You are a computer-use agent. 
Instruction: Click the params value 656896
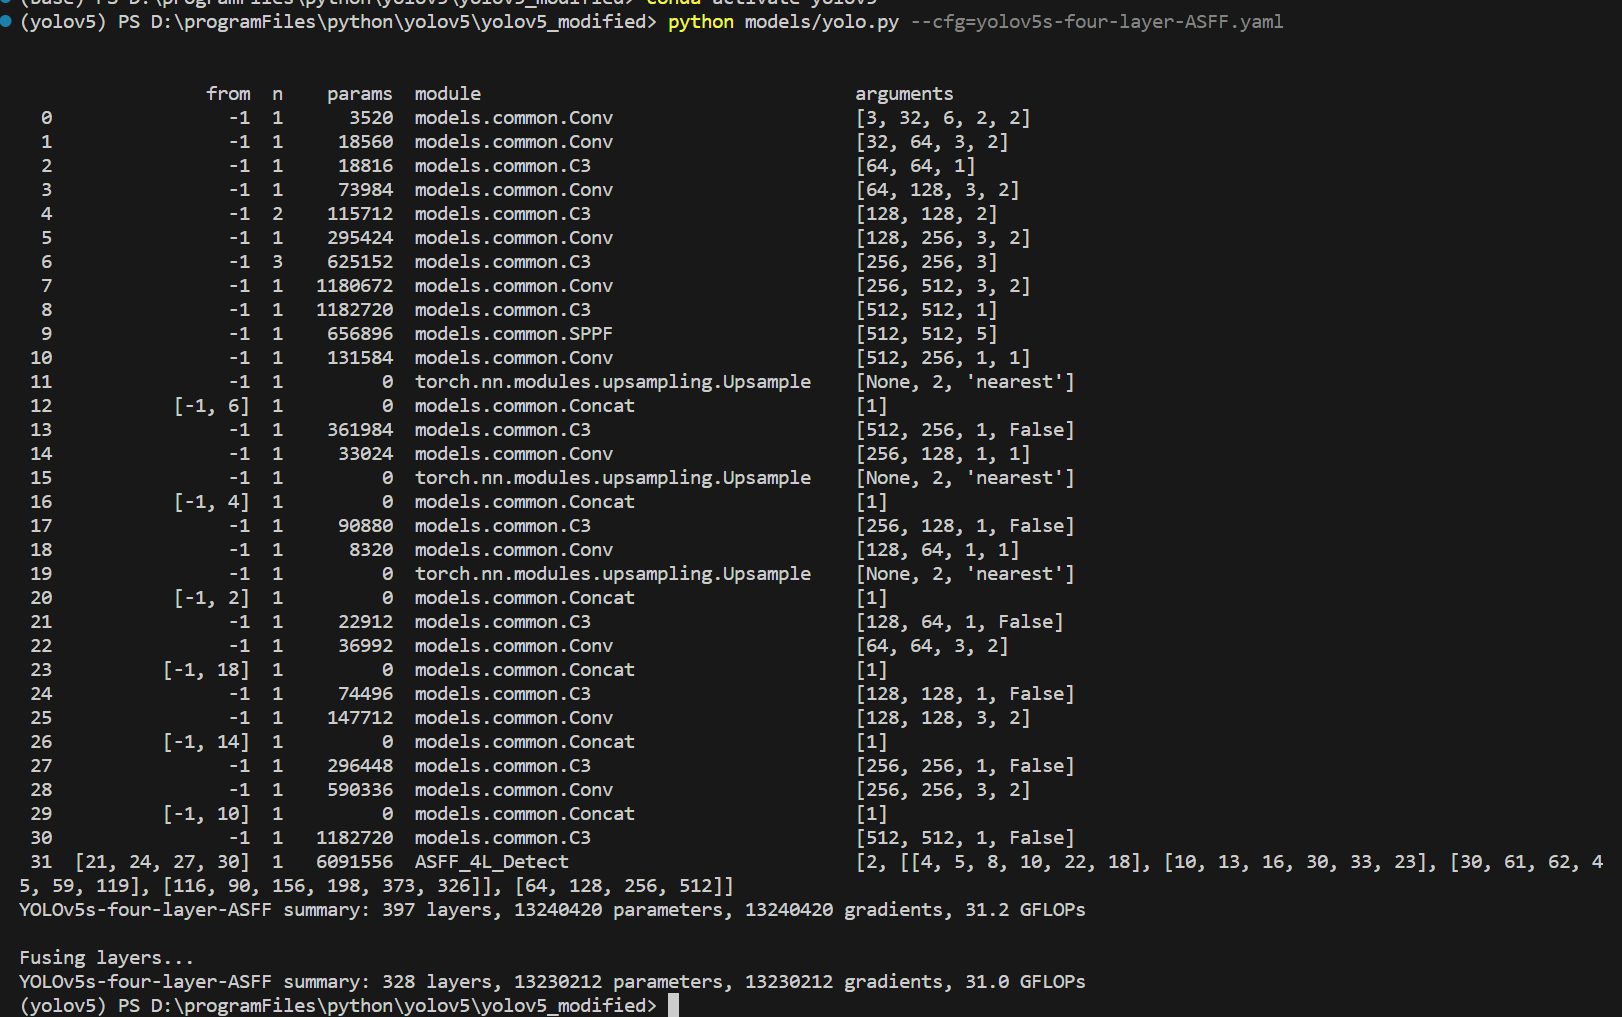[360, 333]
